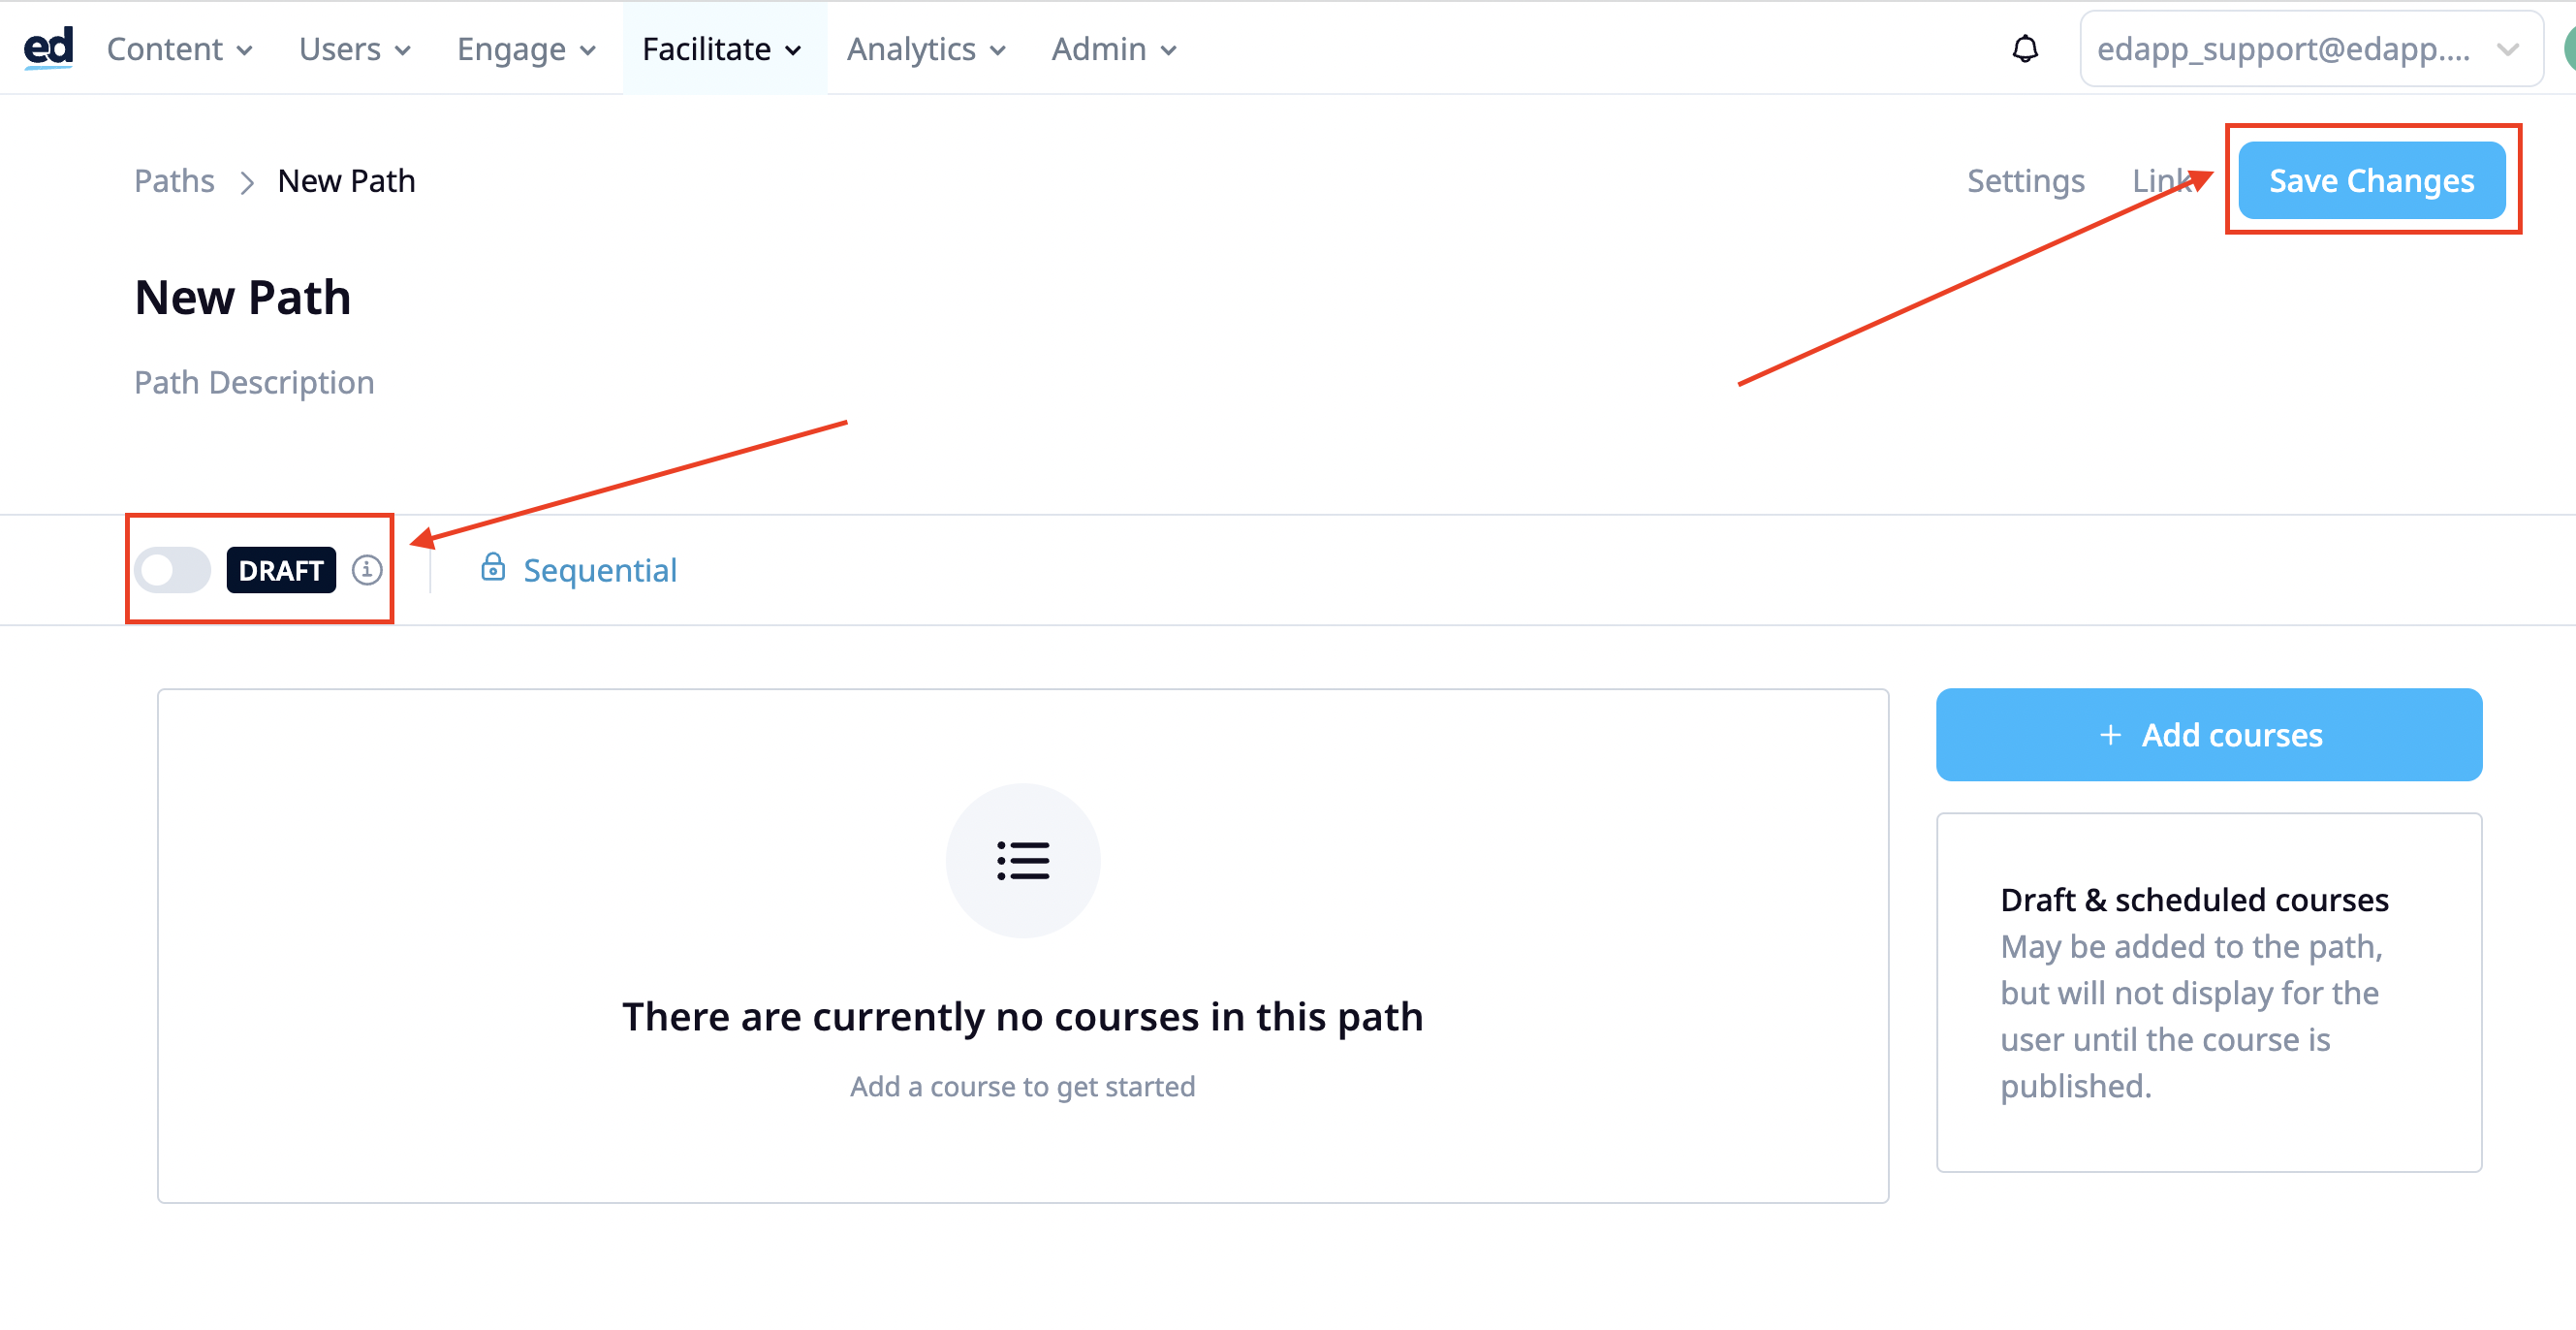Image resolution: width=2576 pixels, height=1330 pixels.
Task: Go back to Paths breadcrumb
Action: 174,181
